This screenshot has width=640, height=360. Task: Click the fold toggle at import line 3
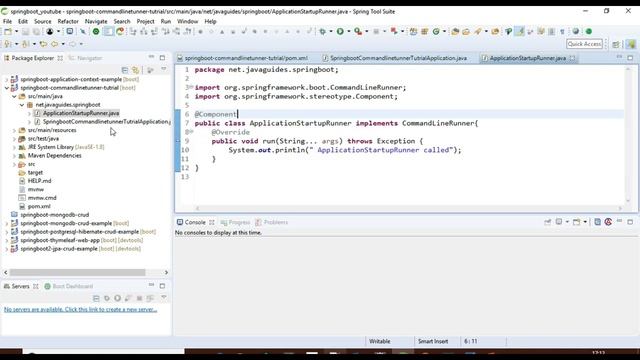[191, 87]
